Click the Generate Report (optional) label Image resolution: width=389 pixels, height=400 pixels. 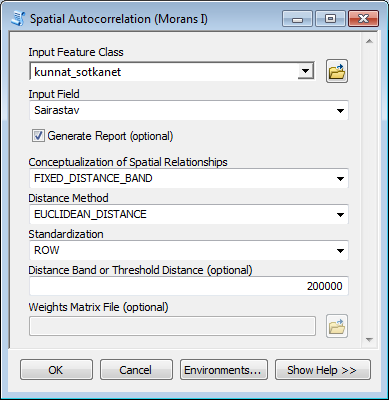click(x=110, y=136)
